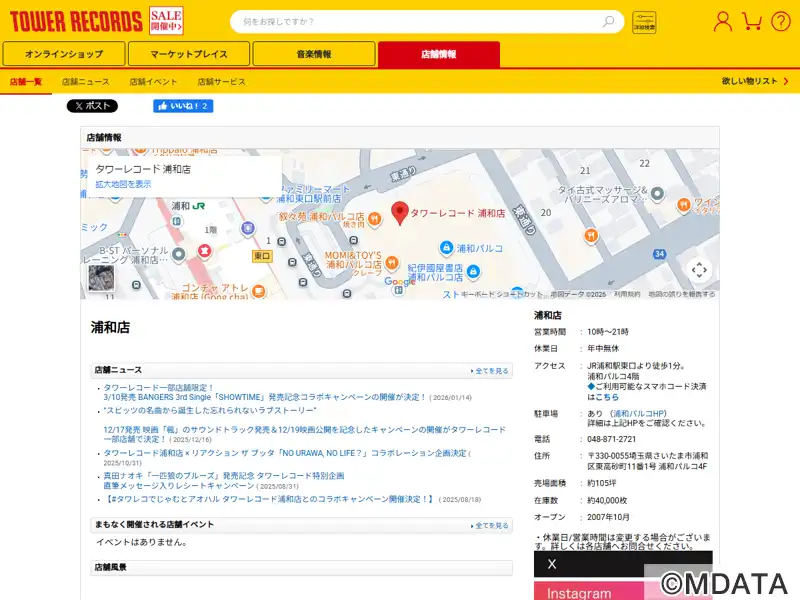The image size is (800, 600).
Task: Click the red map pin marker
Action: tap(399, 213)
